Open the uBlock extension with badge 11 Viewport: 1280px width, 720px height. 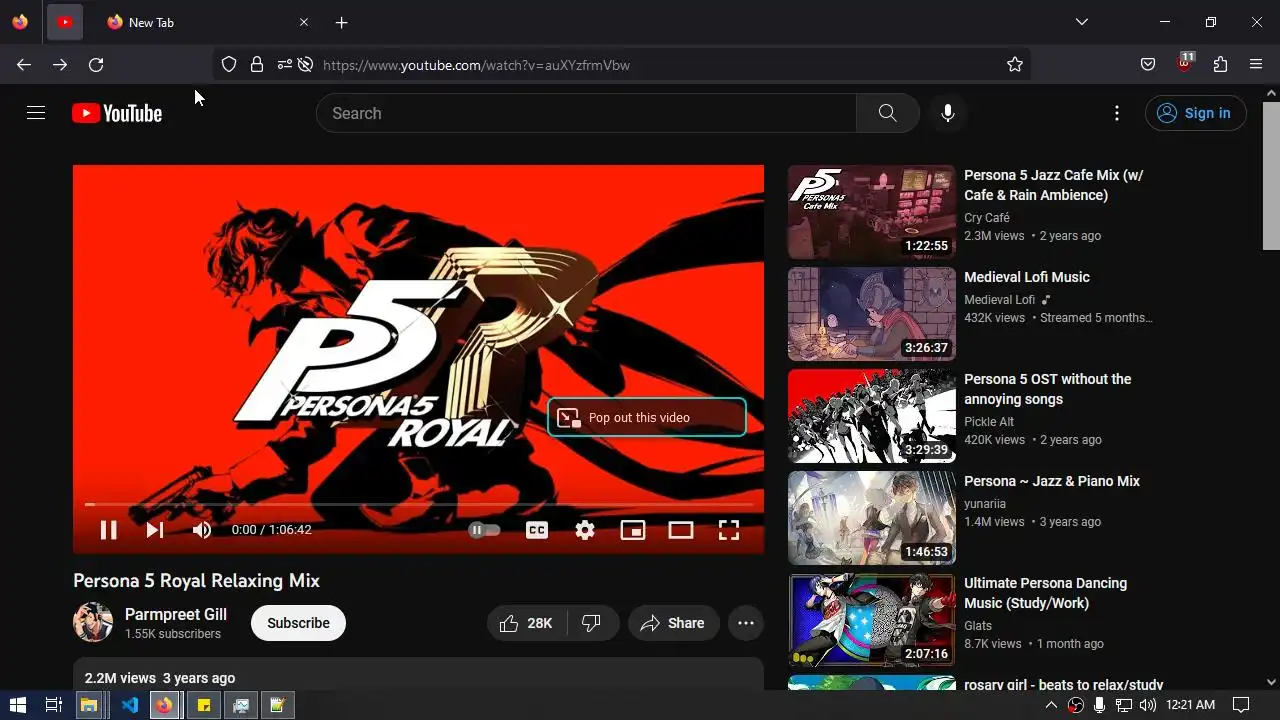[x=1184, y=64]
